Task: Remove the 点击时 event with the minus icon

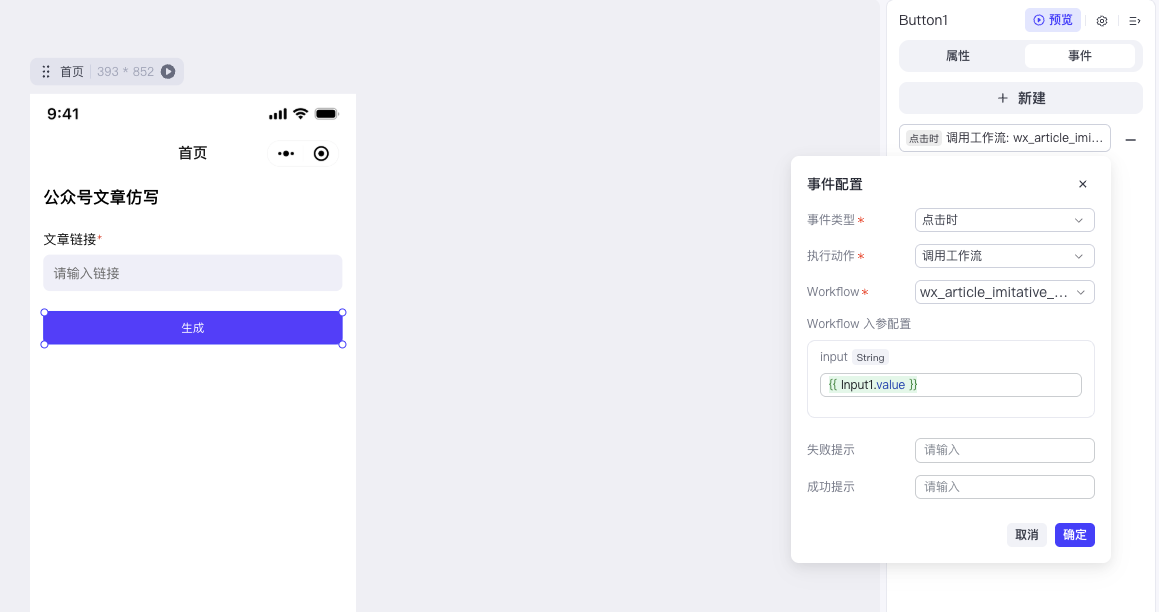Action: (x=1131, y=138)
